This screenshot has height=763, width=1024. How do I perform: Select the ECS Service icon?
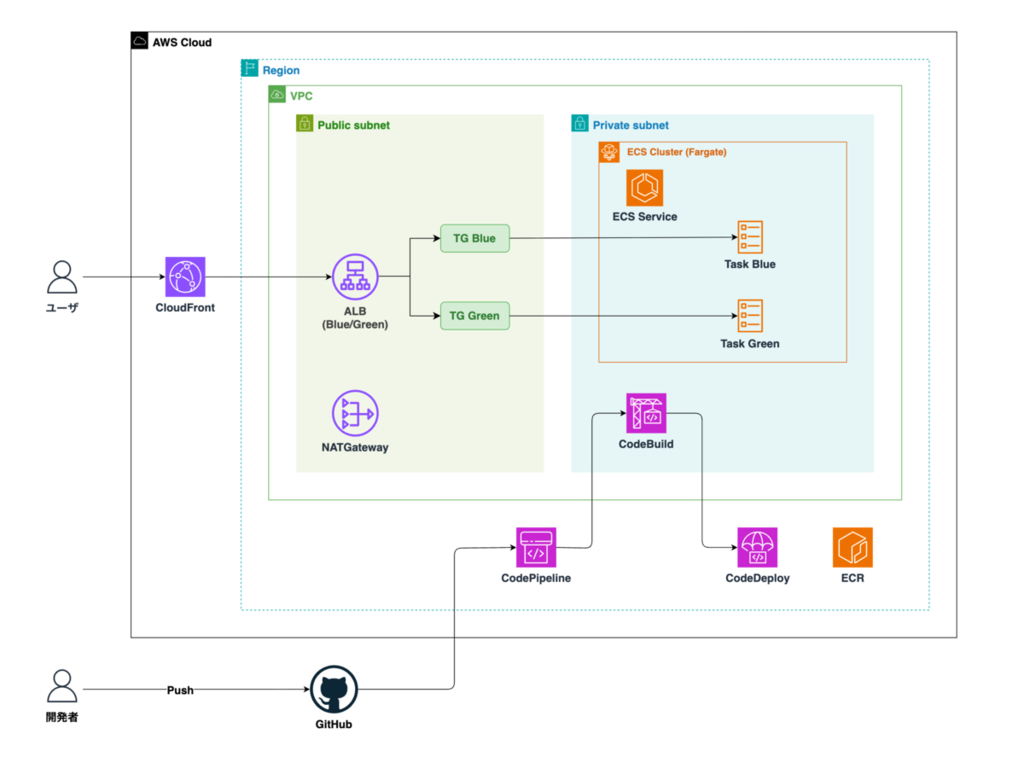645,187
